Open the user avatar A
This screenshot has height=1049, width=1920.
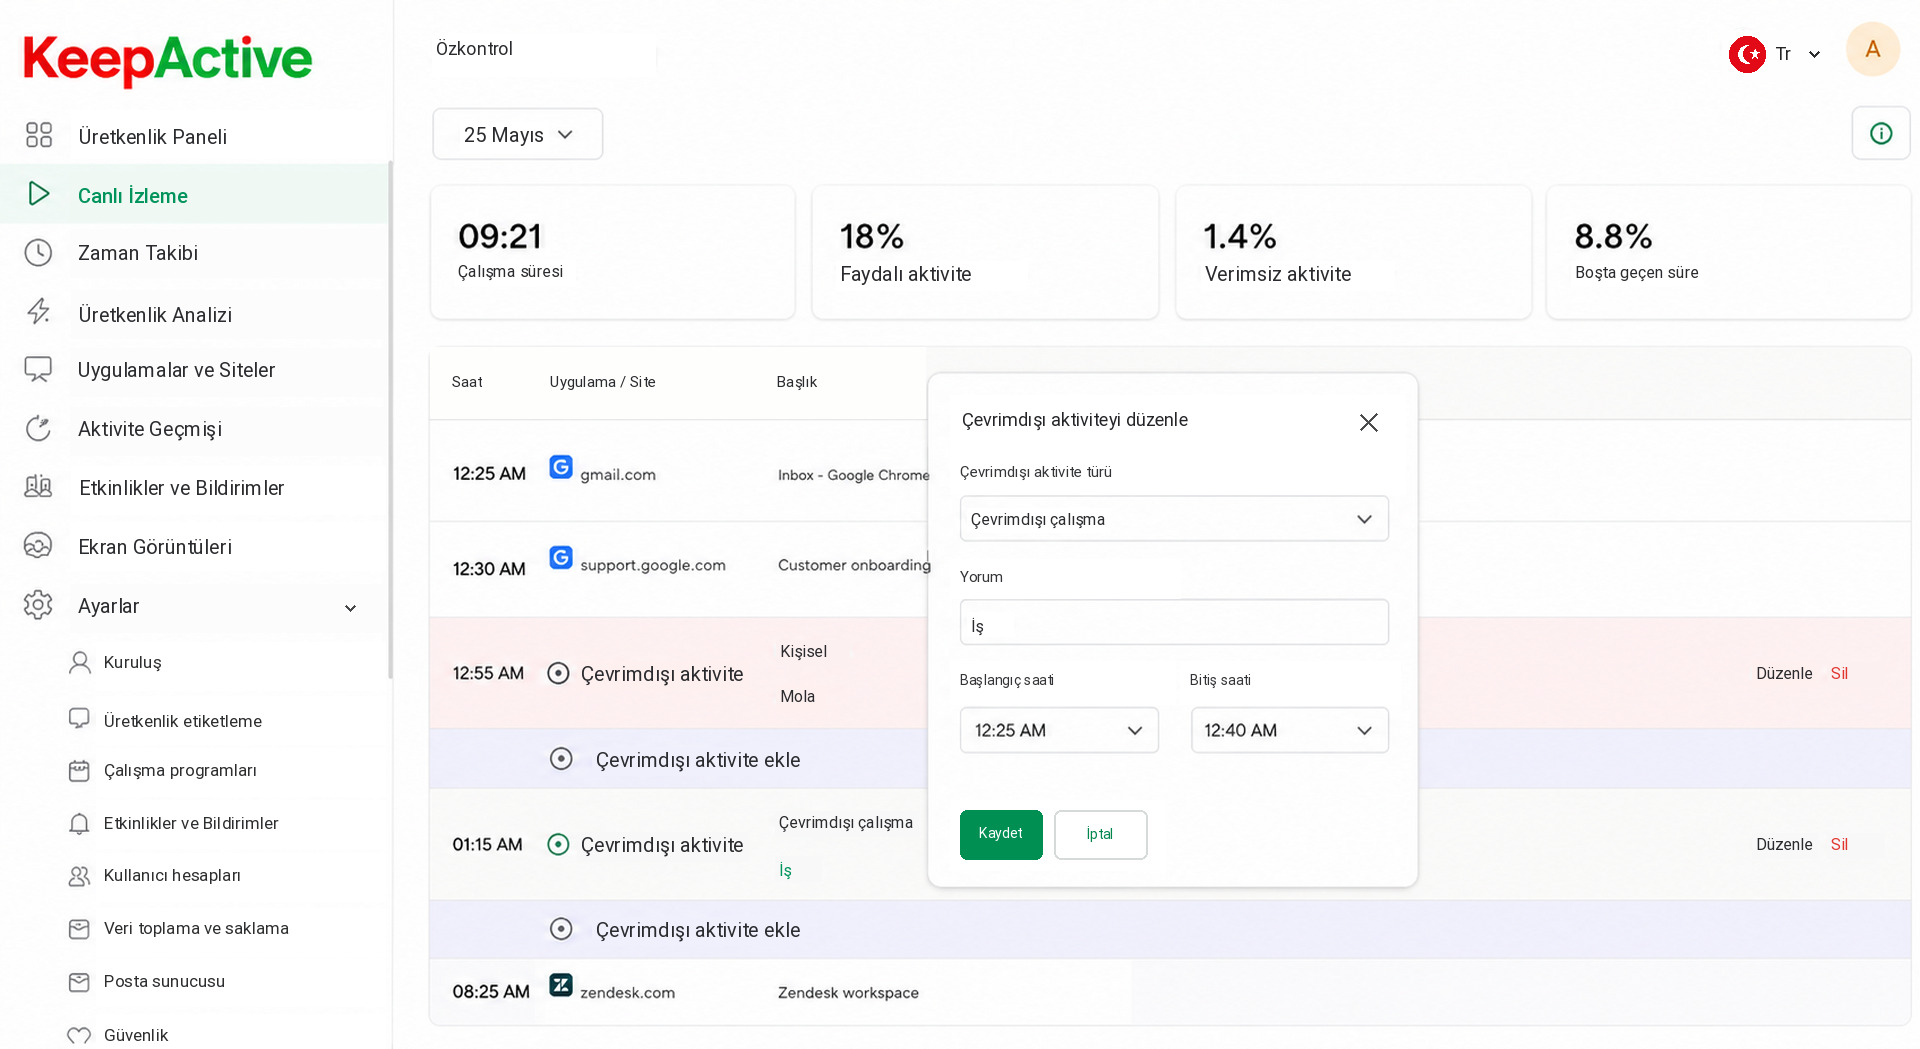click(1872, 50)
